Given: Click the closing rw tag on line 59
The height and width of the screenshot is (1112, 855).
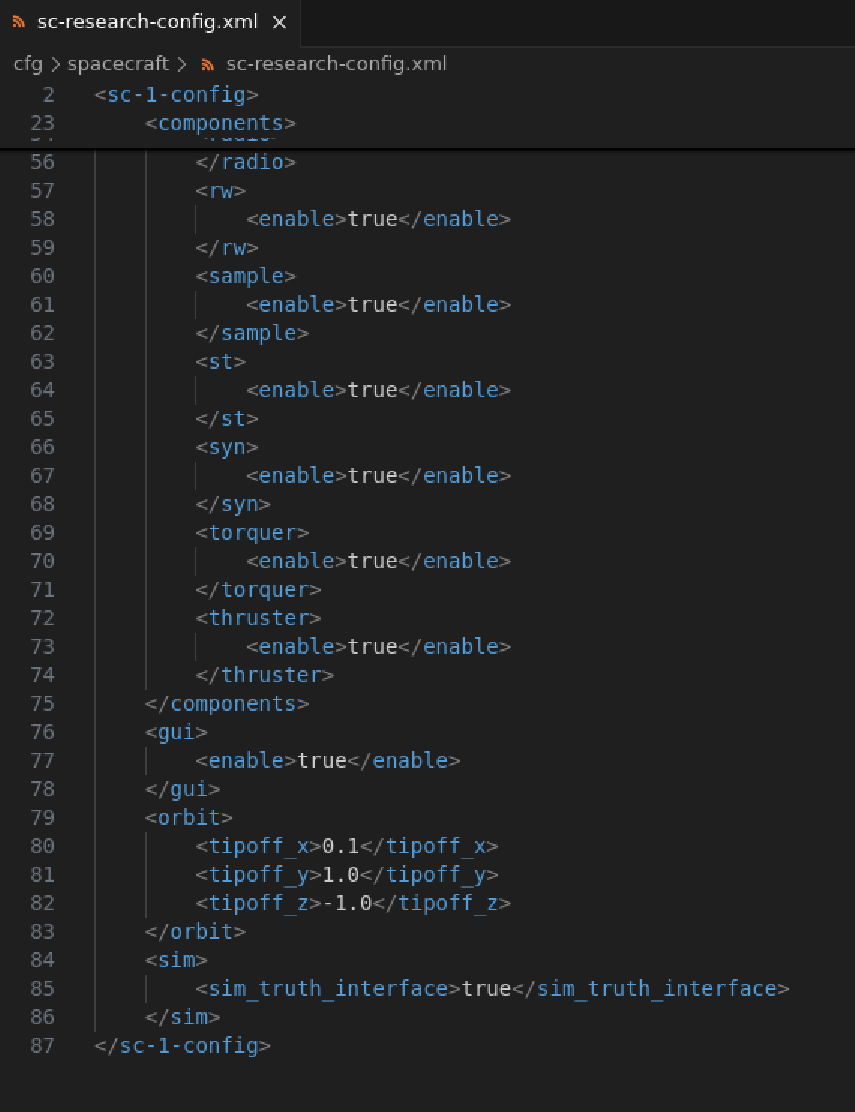Looking at the screenshot, I should click(227, 248).
